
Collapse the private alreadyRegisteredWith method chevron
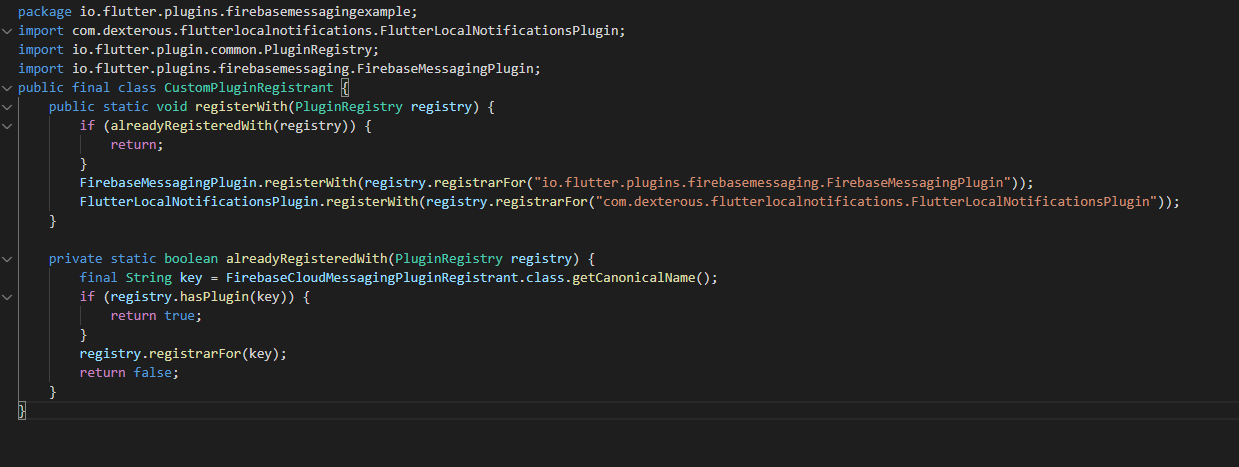point(7,259)
